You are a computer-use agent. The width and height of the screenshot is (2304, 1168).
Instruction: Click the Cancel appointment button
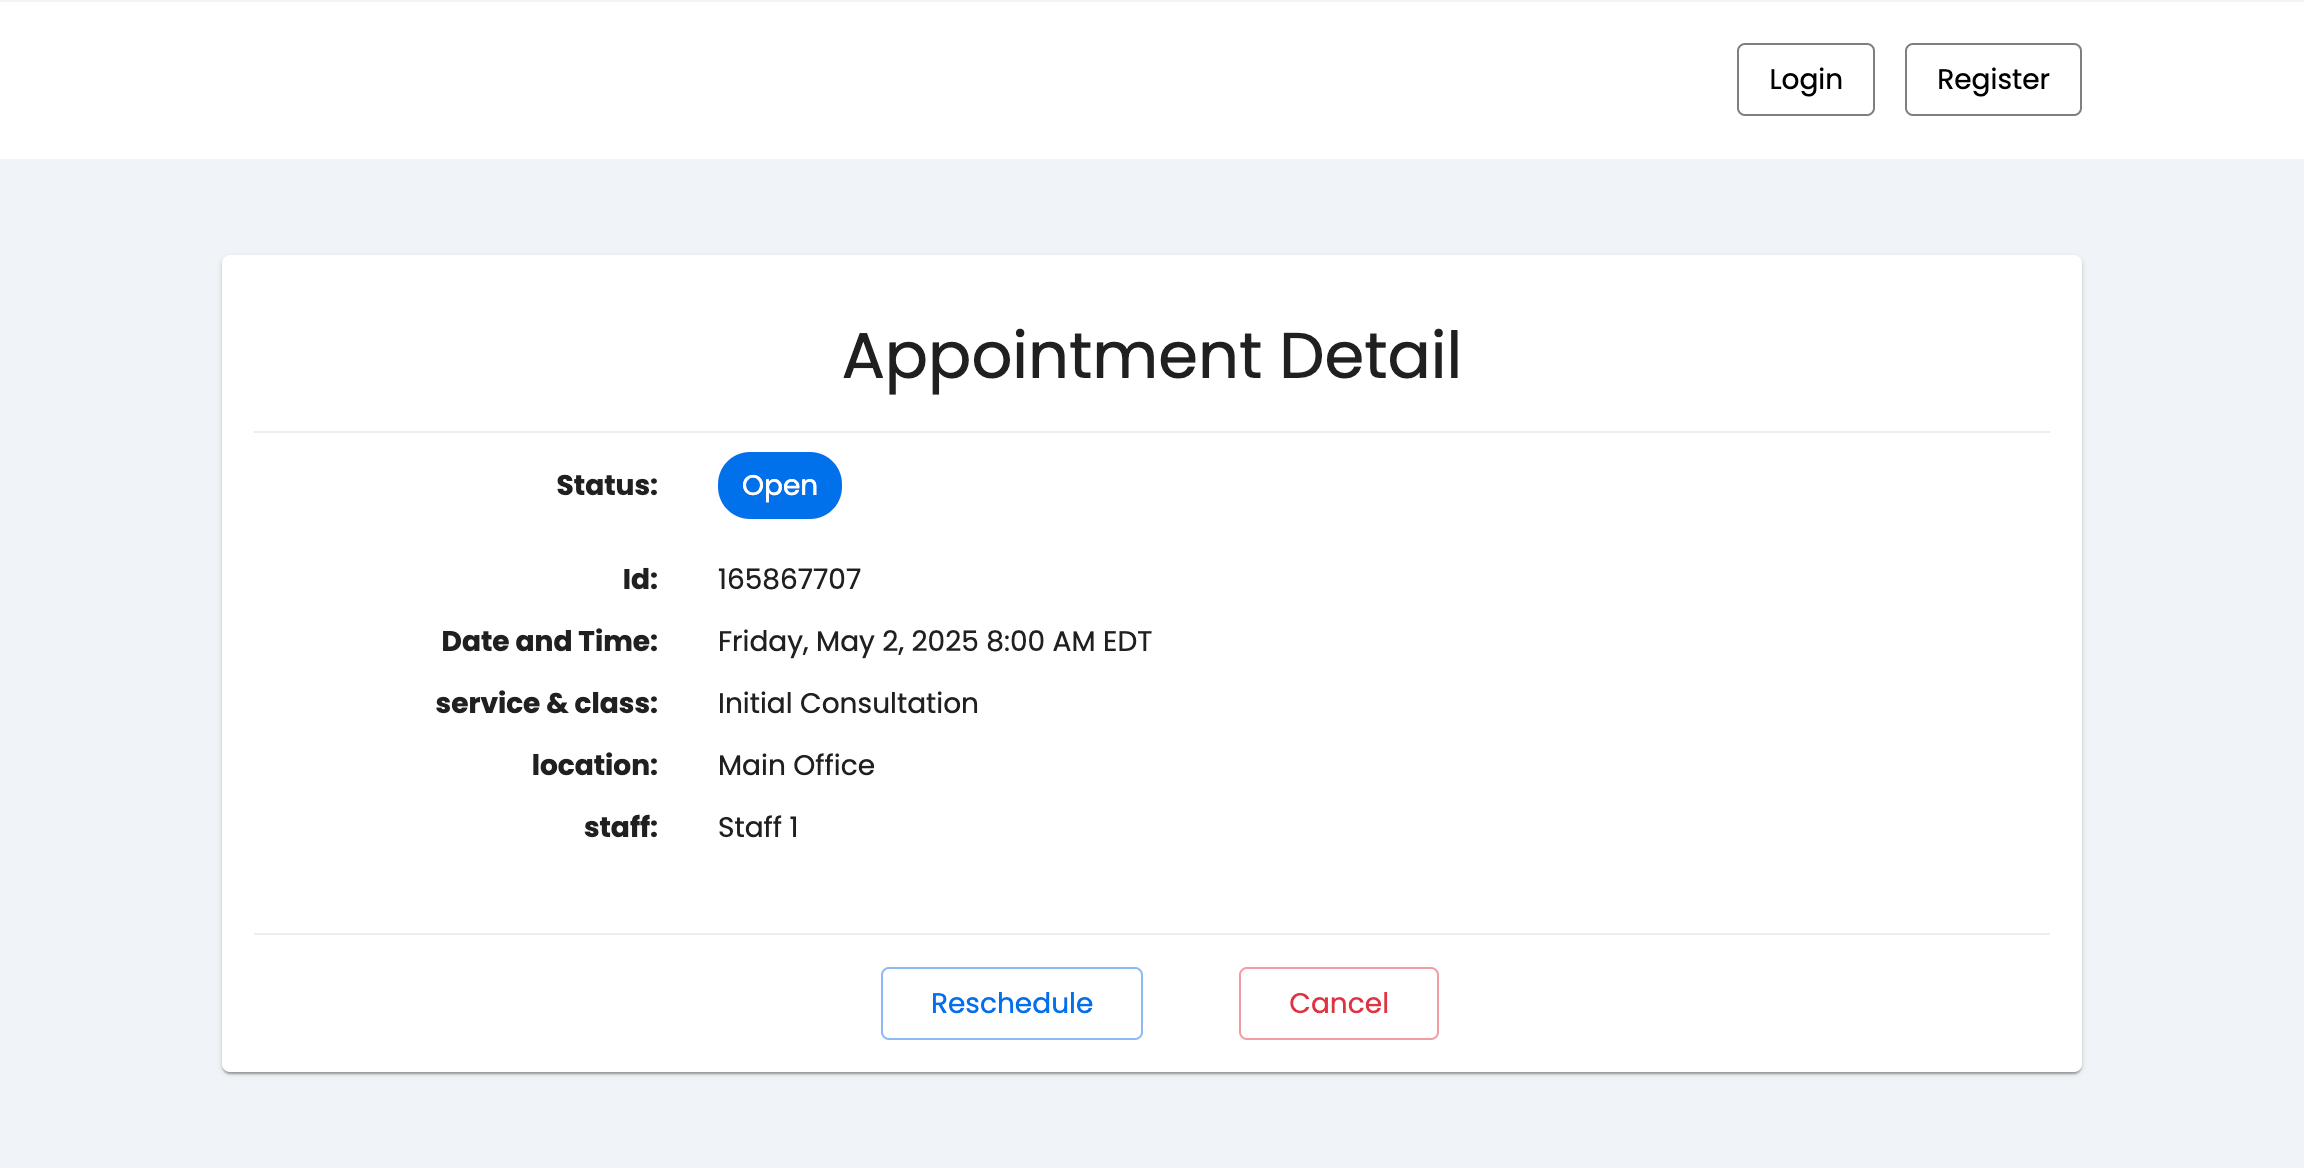coord(1338,1003)
